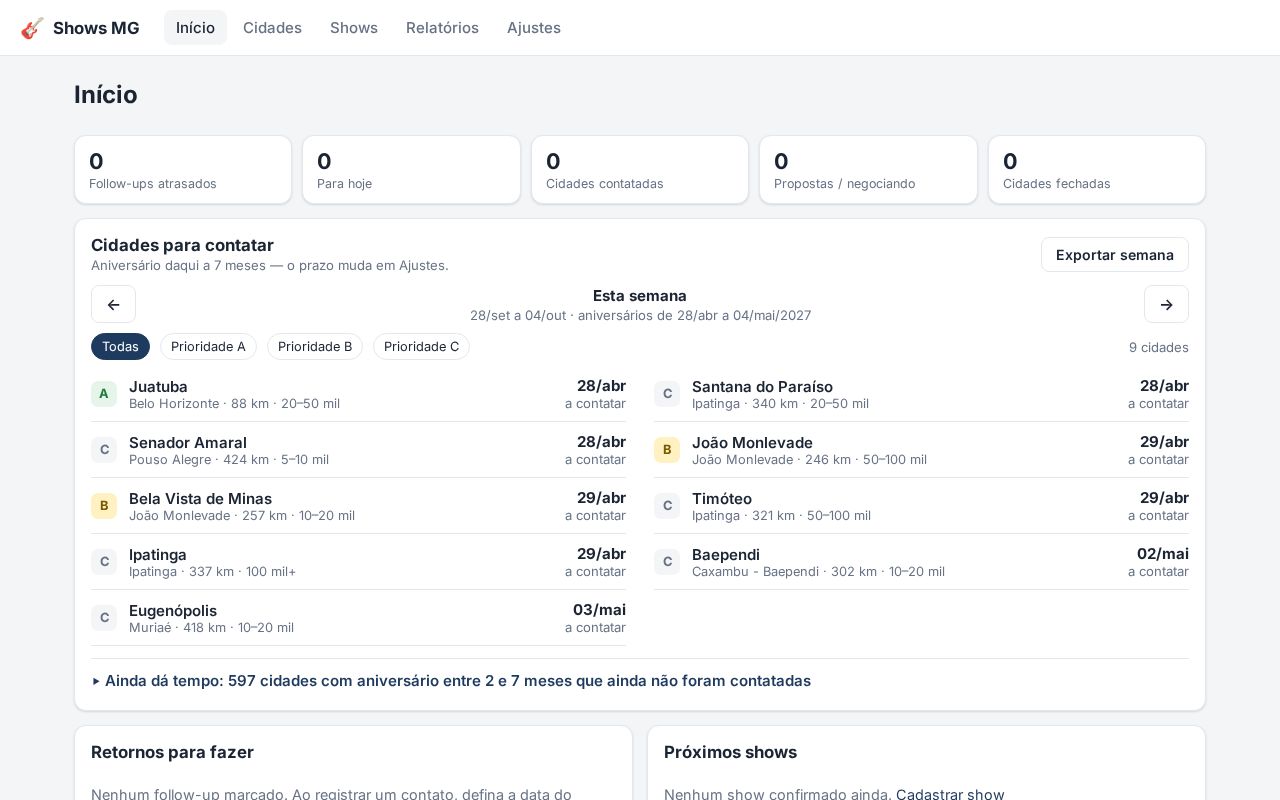Open the Início tab

pos(195,28)
